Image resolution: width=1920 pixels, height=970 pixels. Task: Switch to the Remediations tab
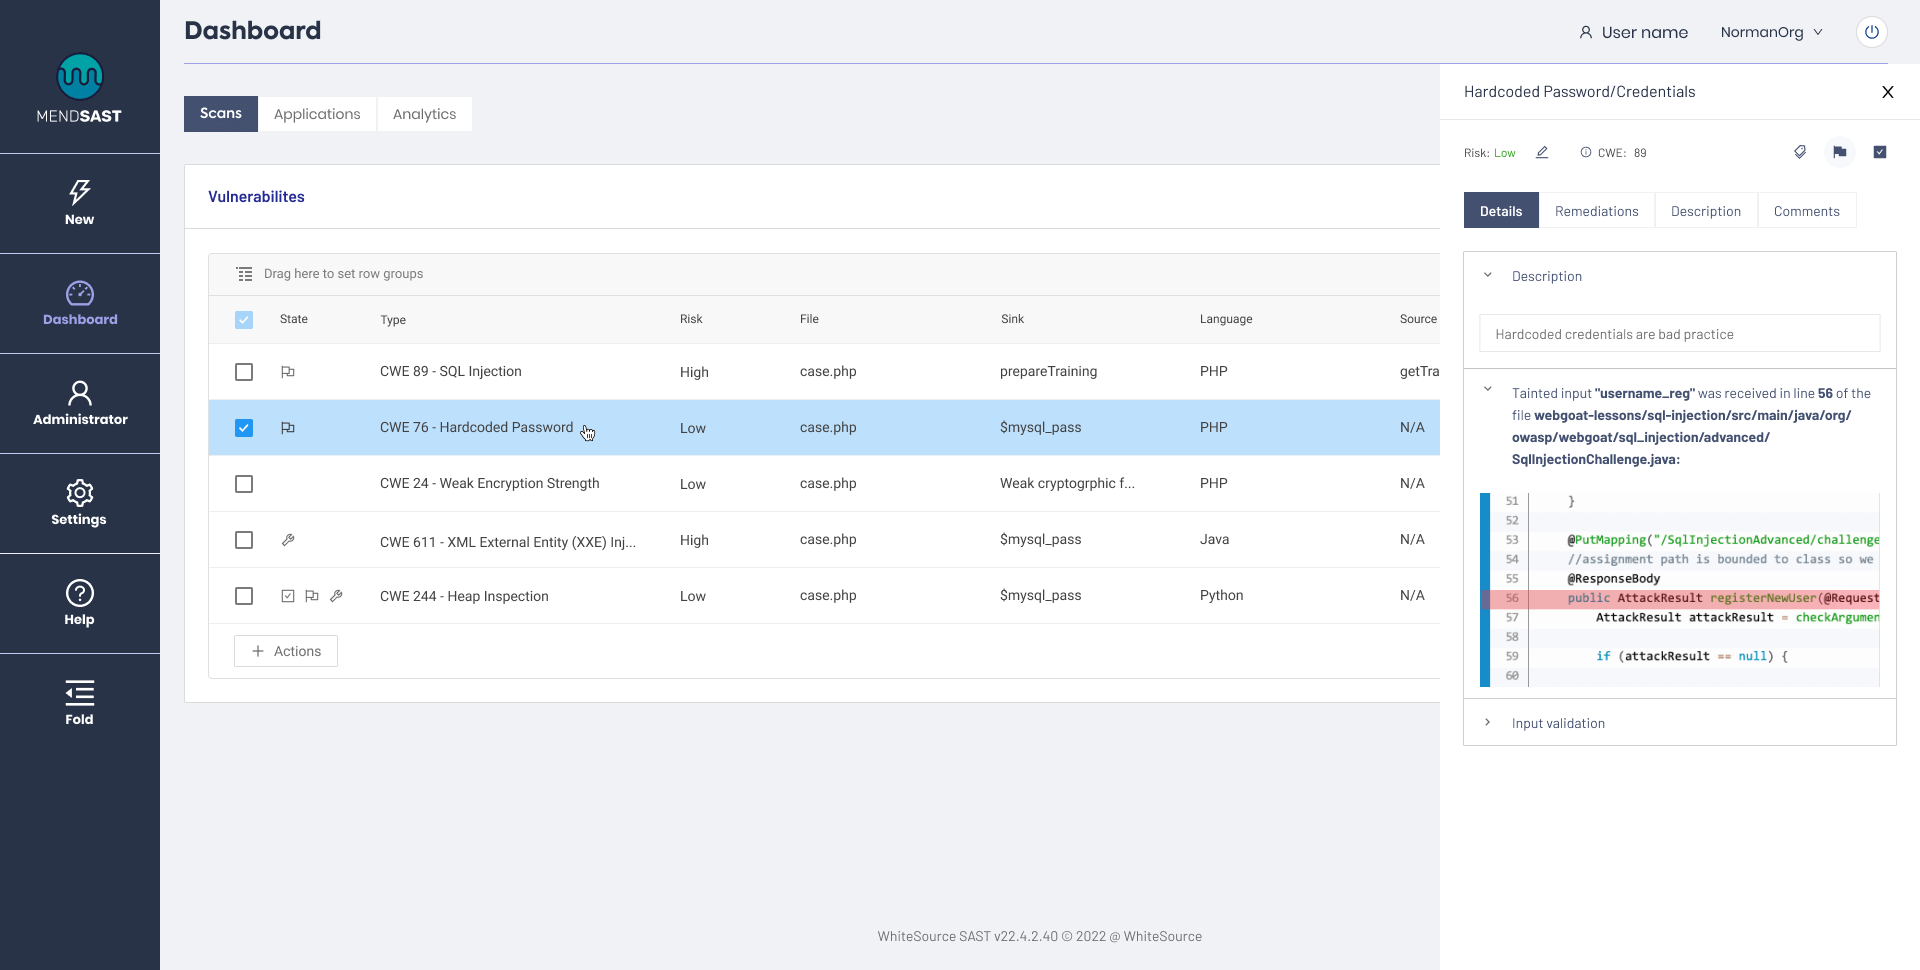(x=1596, y=210)
